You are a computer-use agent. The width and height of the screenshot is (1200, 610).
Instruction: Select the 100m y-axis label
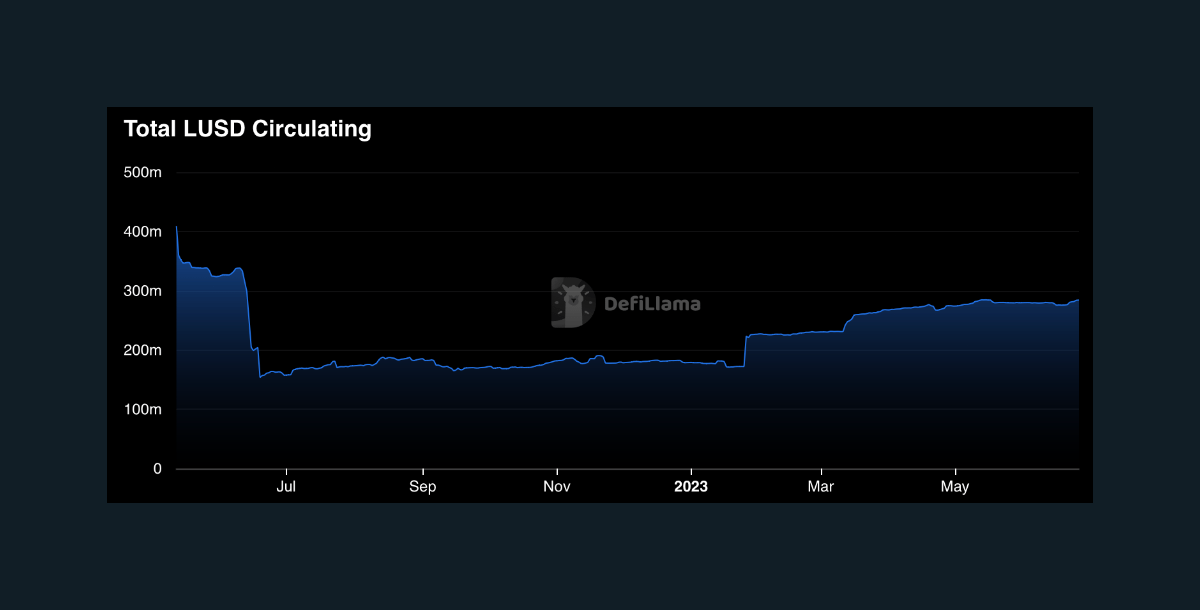tap(142, 409)
